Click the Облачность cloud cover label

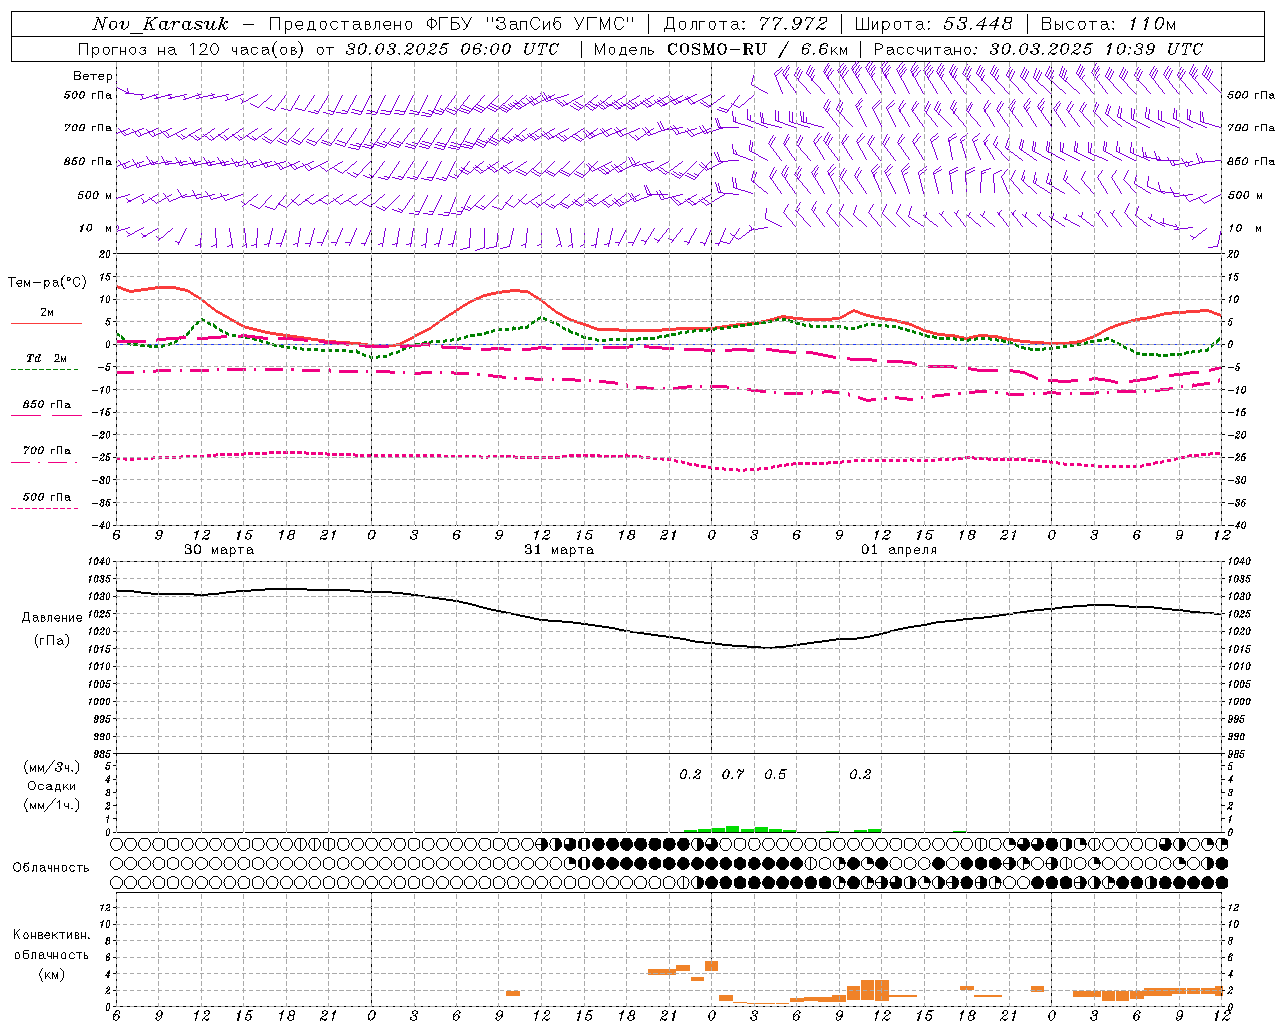click(x=51, y=867)
